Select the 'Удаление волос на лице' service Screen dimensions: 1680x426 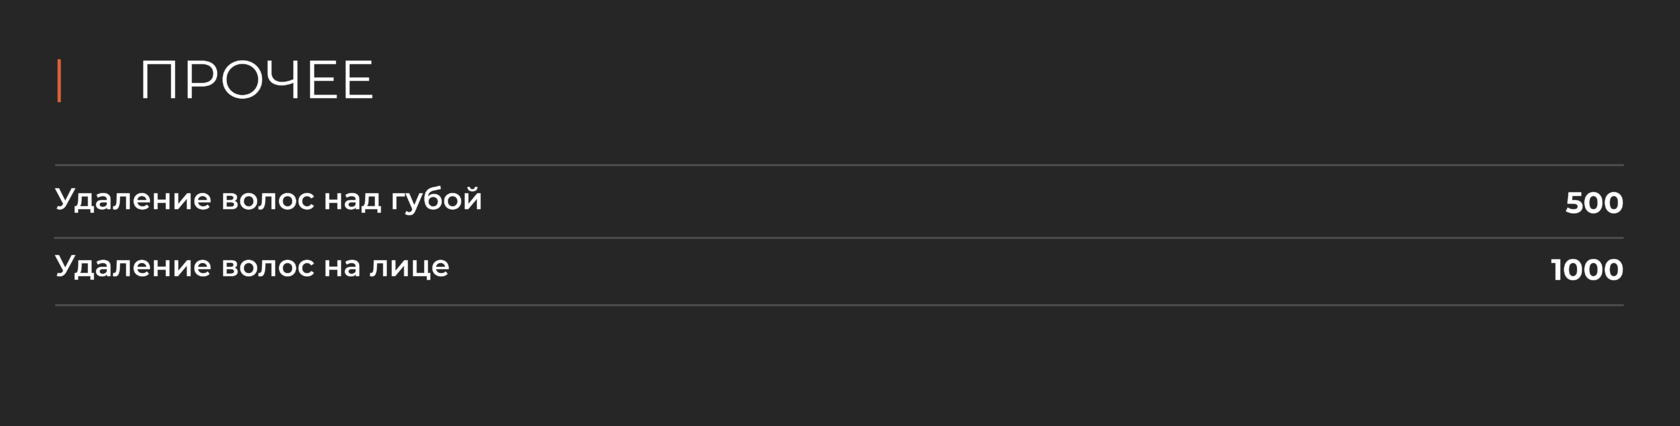[252, 267]
